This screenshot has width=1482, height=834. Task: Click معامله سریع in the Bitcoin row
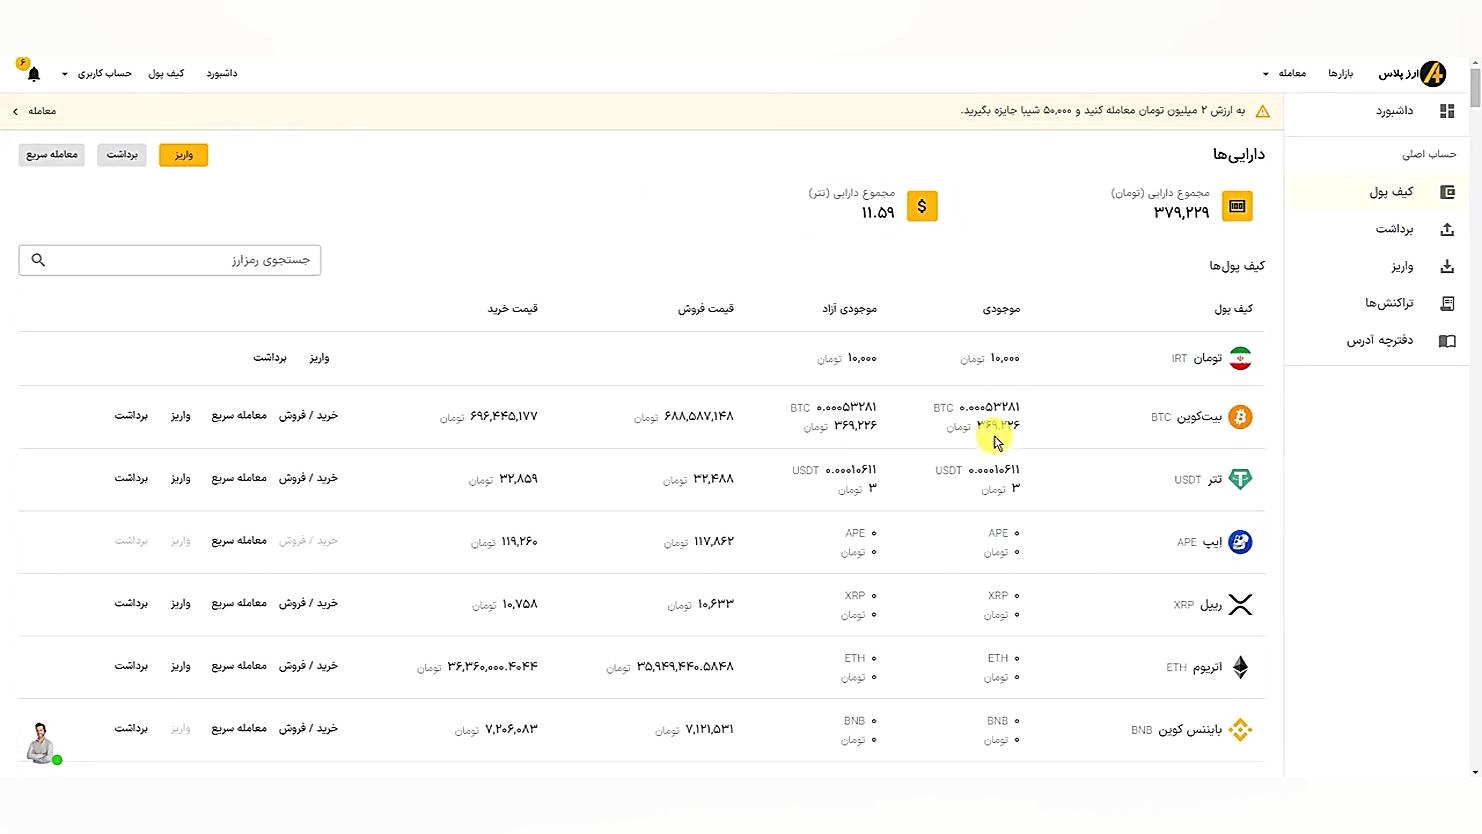pyautogui.click(x=239, y=415)
